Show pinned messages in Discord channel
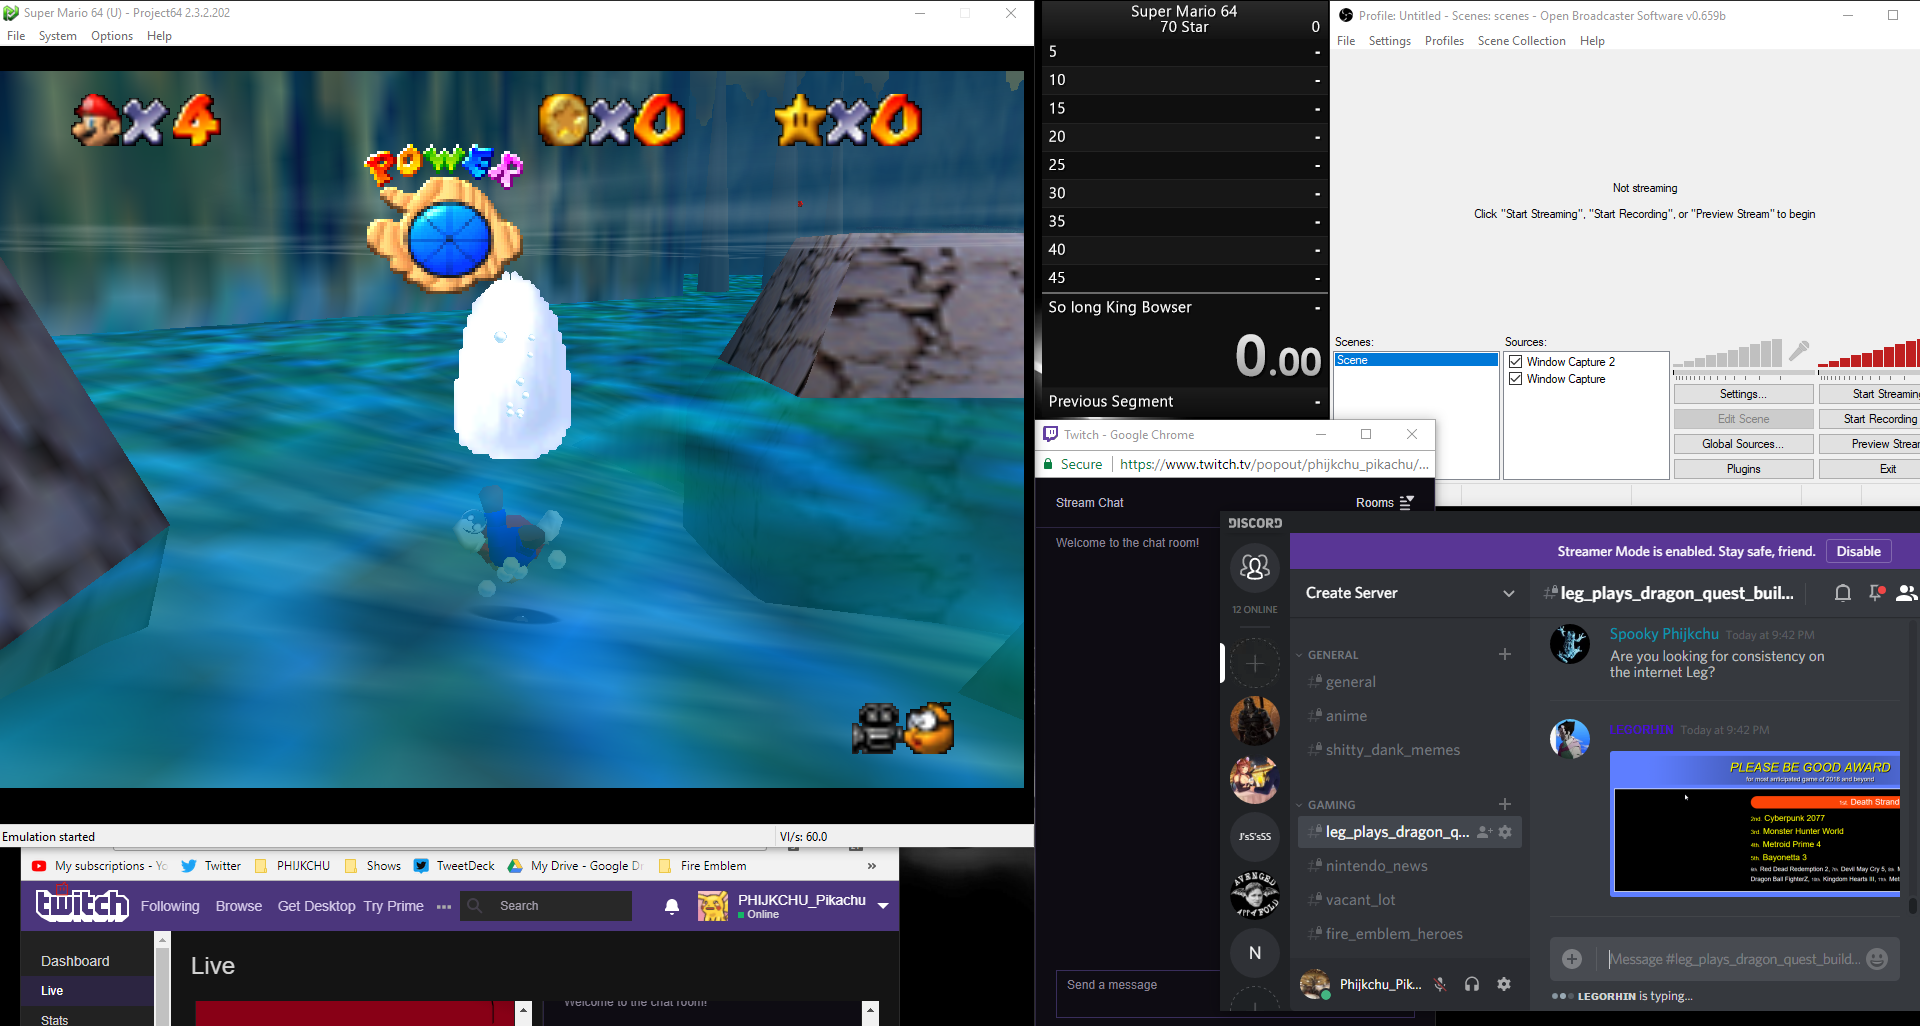This screenshot has height=1026, width=1920. pos(1877,593)
